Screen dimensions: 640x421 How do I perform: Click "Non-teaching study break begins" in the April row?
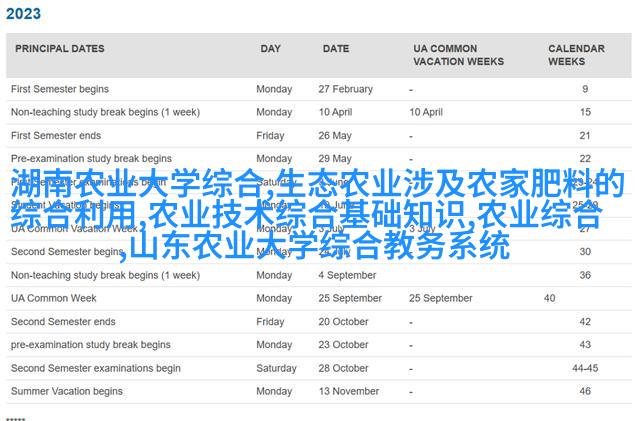[105, 112]
